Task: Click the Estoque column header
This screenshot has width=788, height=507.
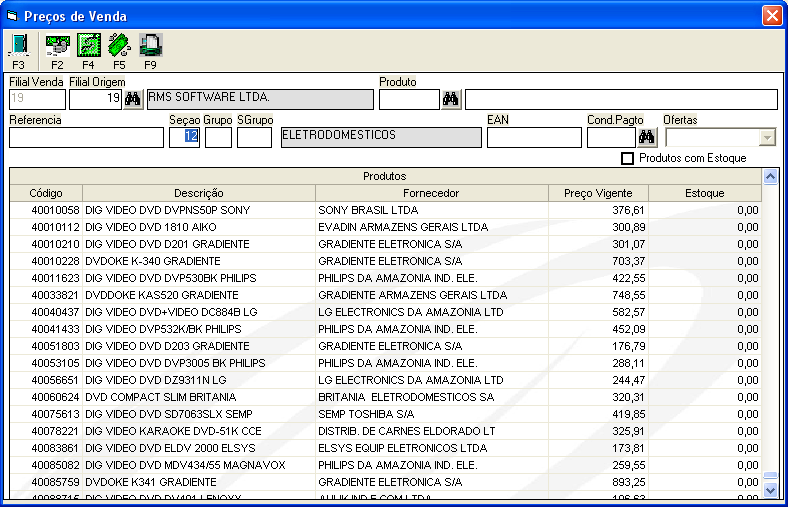Action: (x=705, y=193)
